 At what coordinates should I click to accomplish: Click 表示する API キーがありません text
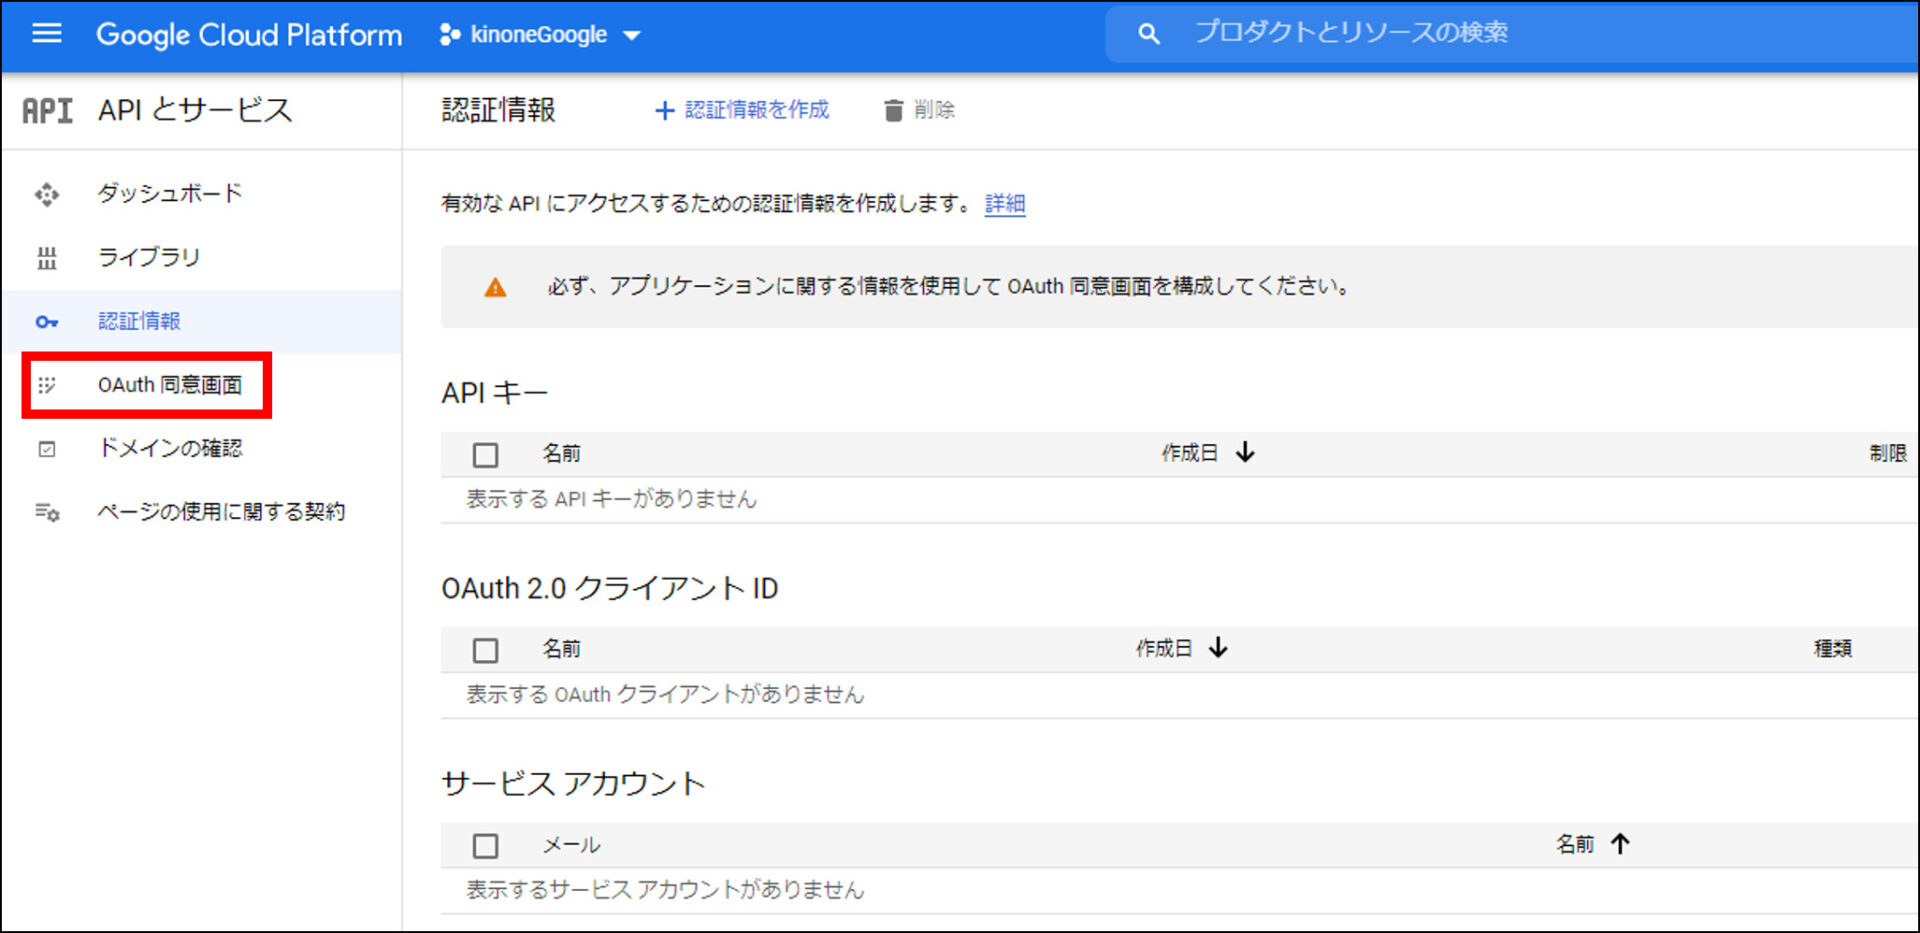[x=612, y=499]
